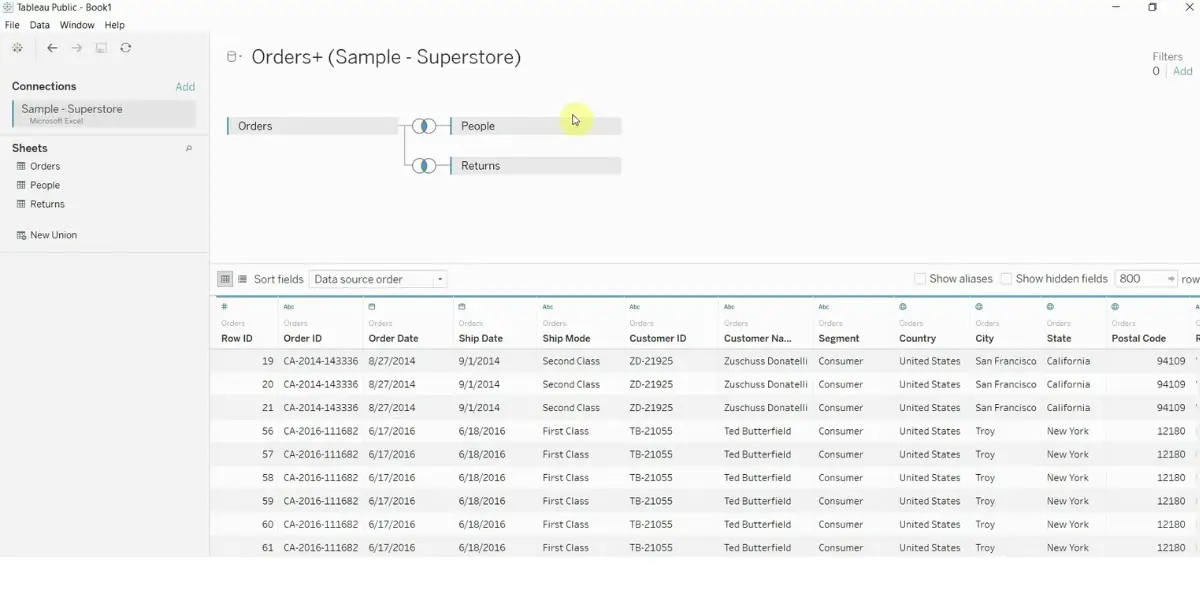The image size is (1200, 600).
Task: Click Row ID cell 61
Action: (267, 548)
